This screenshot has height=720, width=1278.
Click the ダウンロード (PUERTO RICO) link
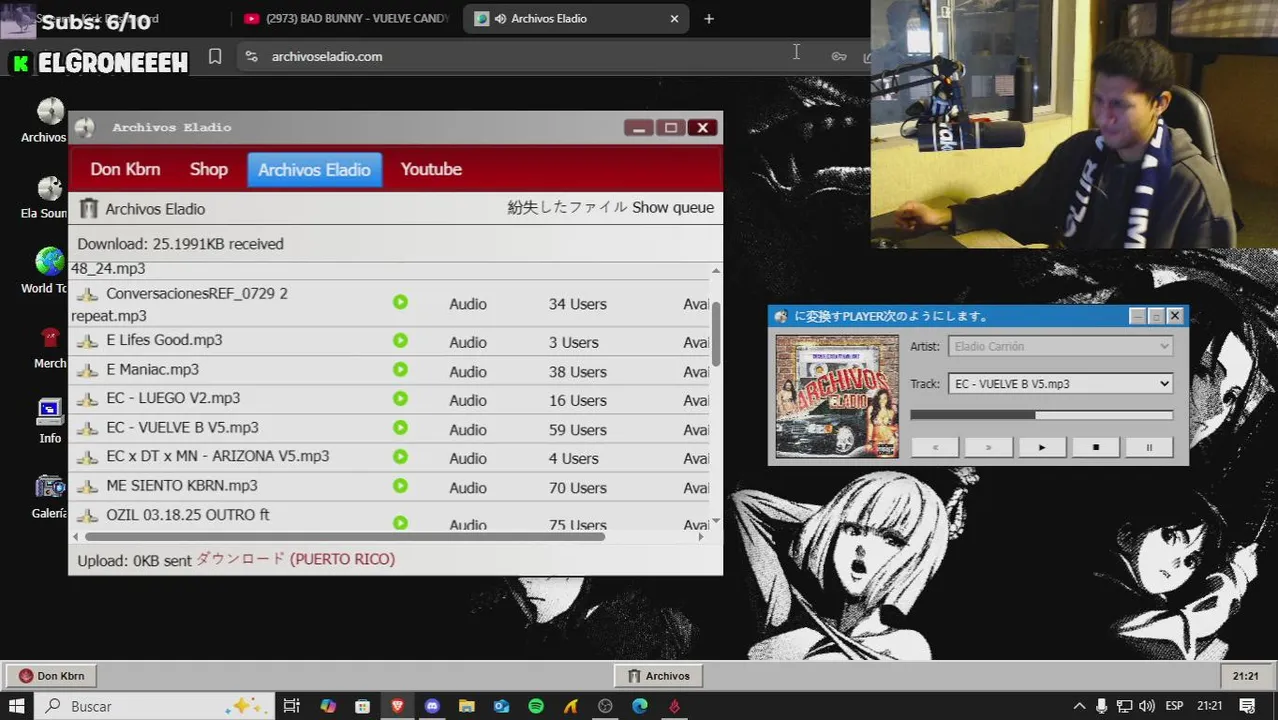tap(295, 559)
